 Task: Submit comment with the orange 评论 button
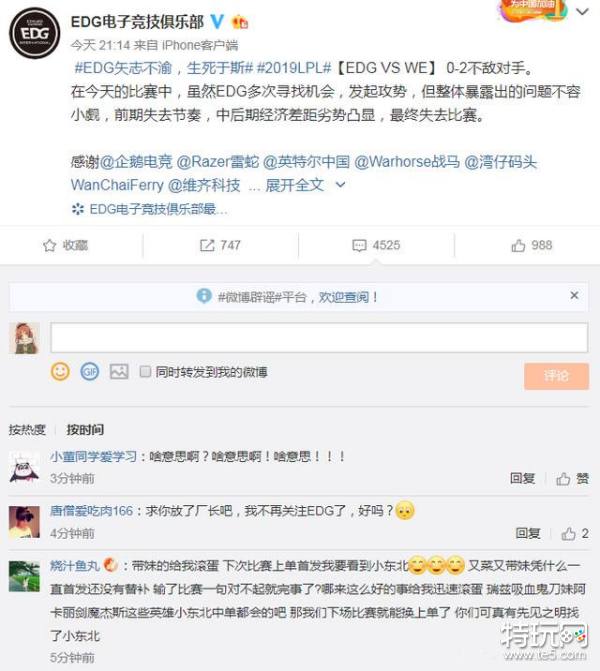coord(556,376)
